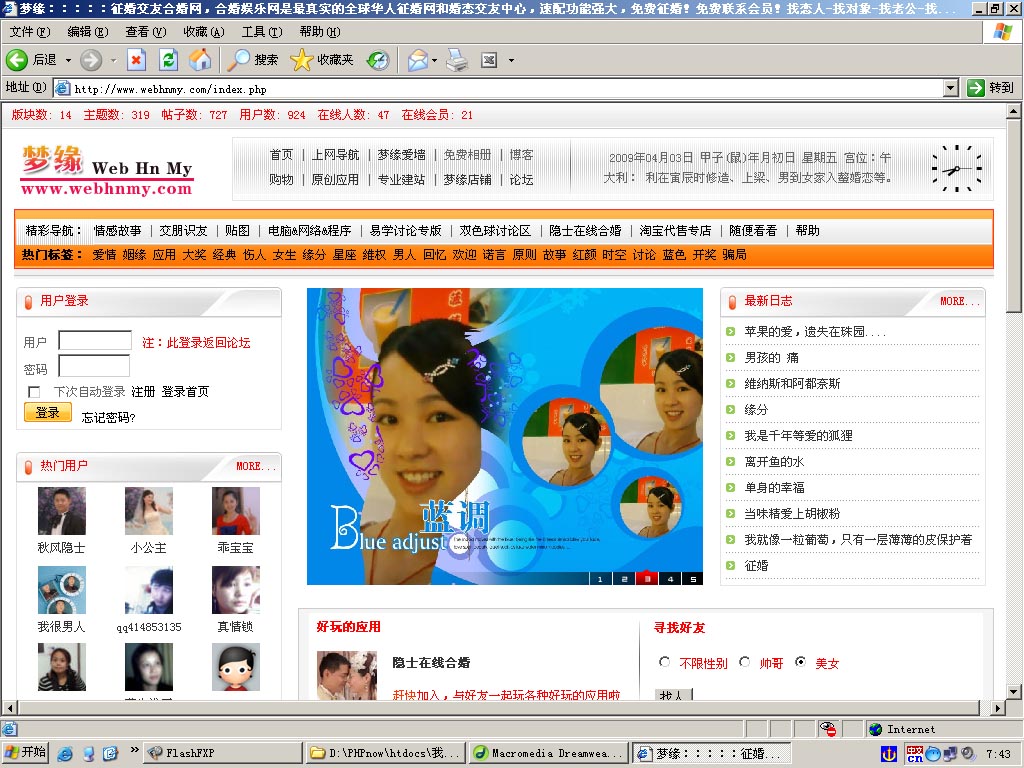Toggle 下次自动登录 checkbox
1024x768 pixels.
(x=34, y=392)
